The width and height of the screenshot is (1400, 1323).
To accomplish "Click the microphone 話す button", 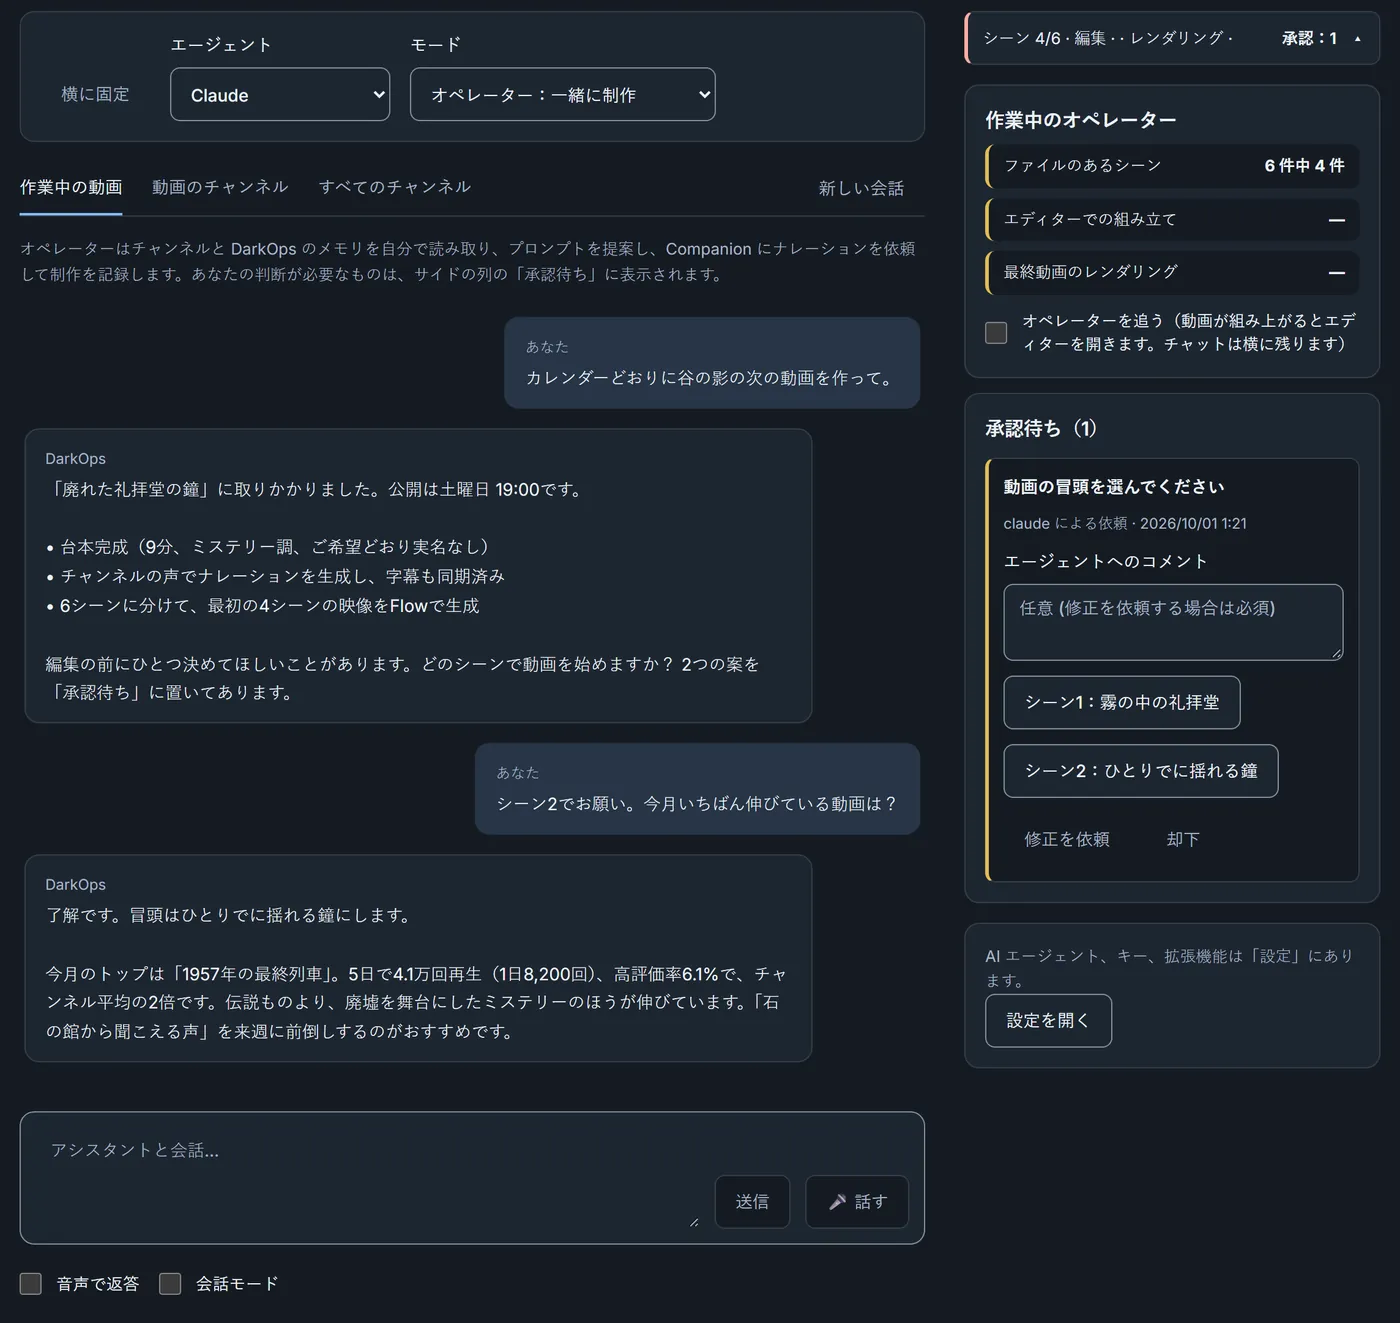I will tap(857, 1201).
